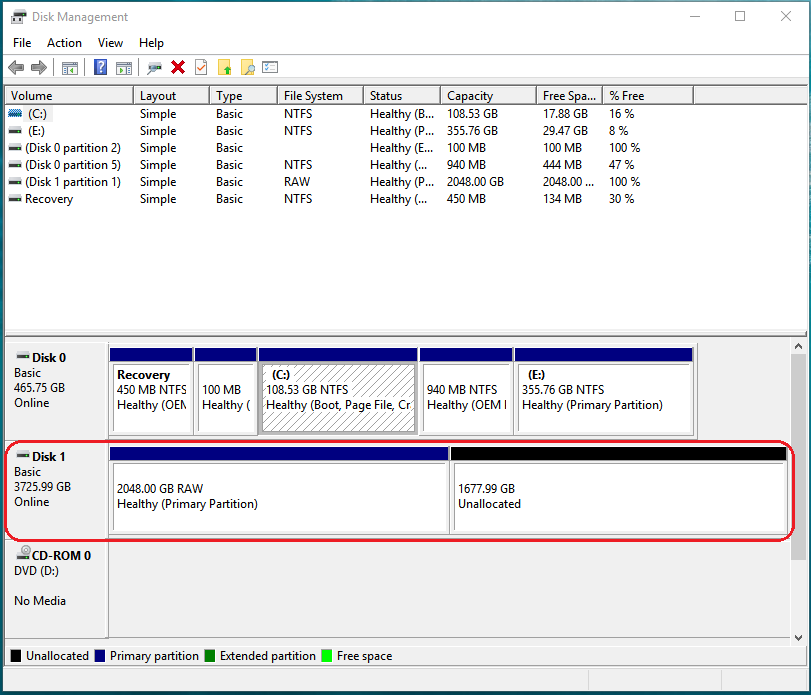Toggle the Show/Hide Console Tree icon
The height and width of the screenshot is (695, 811).
coord(70,68)
